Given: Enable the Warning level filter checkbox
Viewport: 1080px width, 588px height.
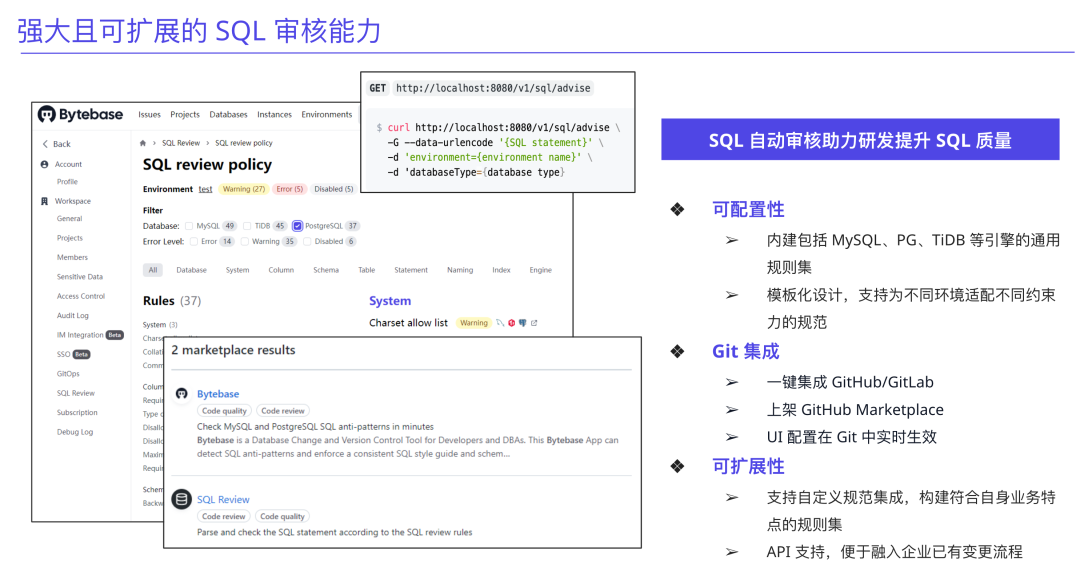Looking at the screenshot, I should (x=245, y=242).
